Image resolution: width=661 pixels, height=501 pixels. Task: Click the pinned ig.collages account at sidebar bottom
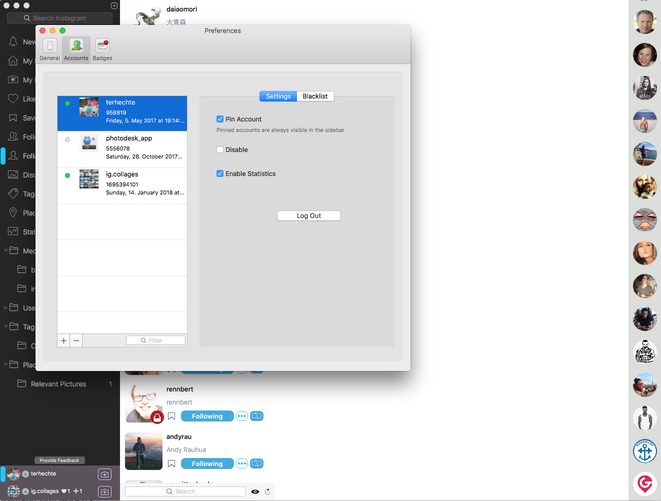tap(44, 491)
